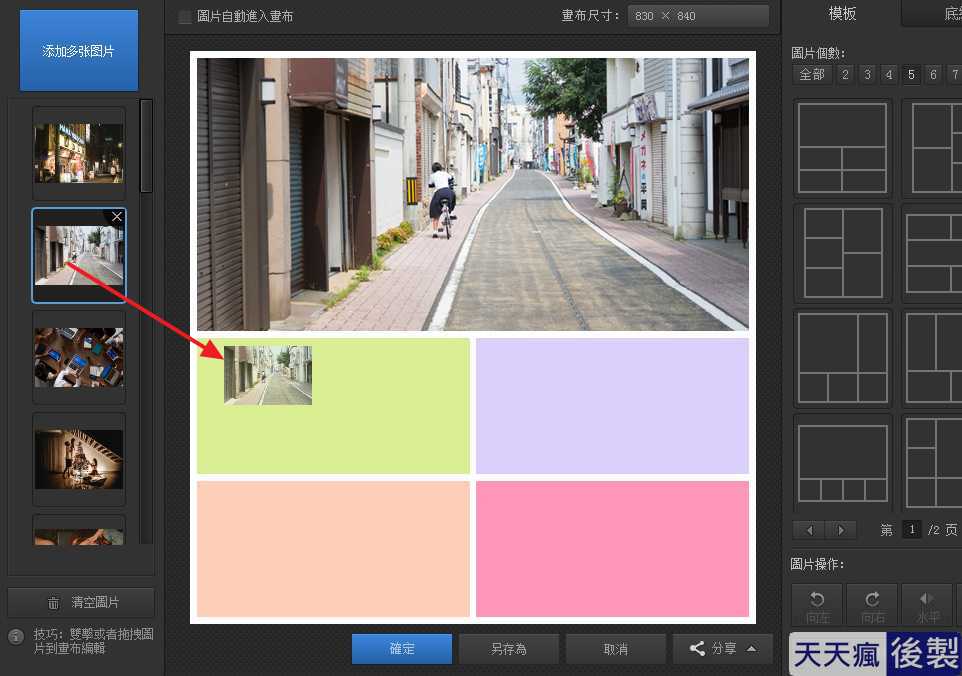Filter templates to 4 pictures
The height and width of the screenshot is (676, 962).
point(889,75)
